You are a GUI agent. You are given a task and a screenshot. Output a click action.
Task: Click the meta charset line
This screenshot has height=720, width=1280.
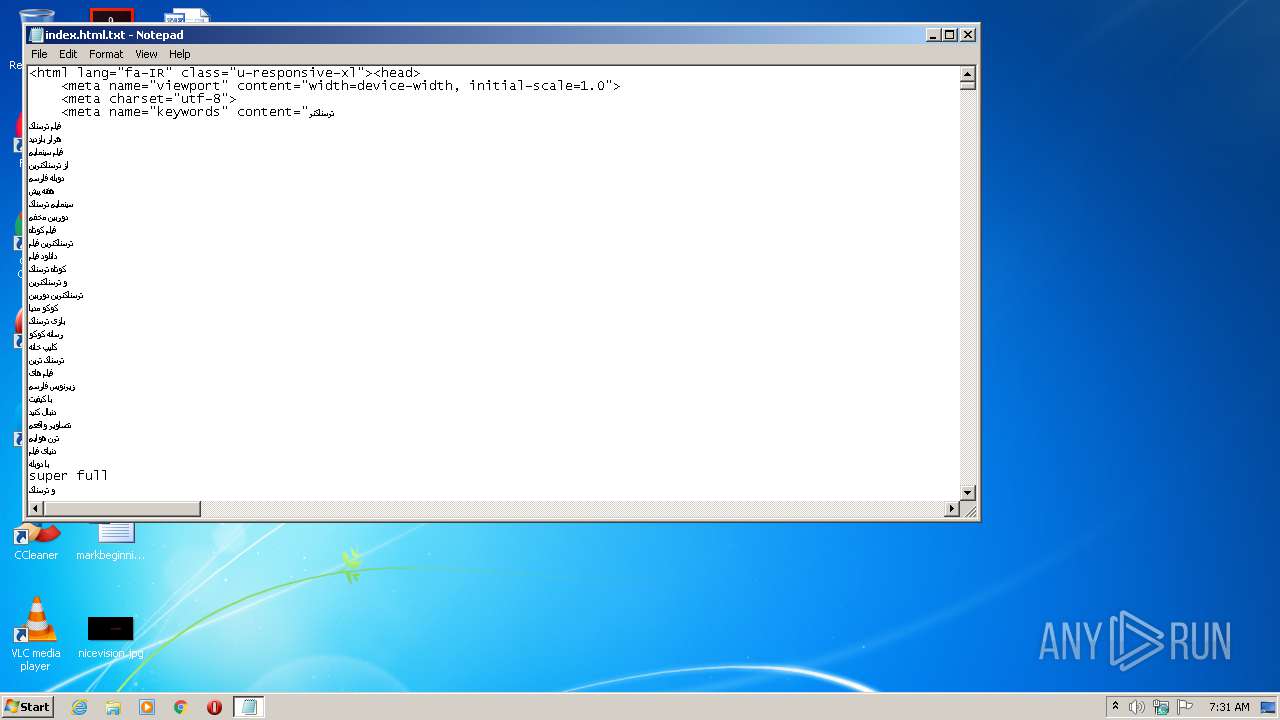coord(149,99)
